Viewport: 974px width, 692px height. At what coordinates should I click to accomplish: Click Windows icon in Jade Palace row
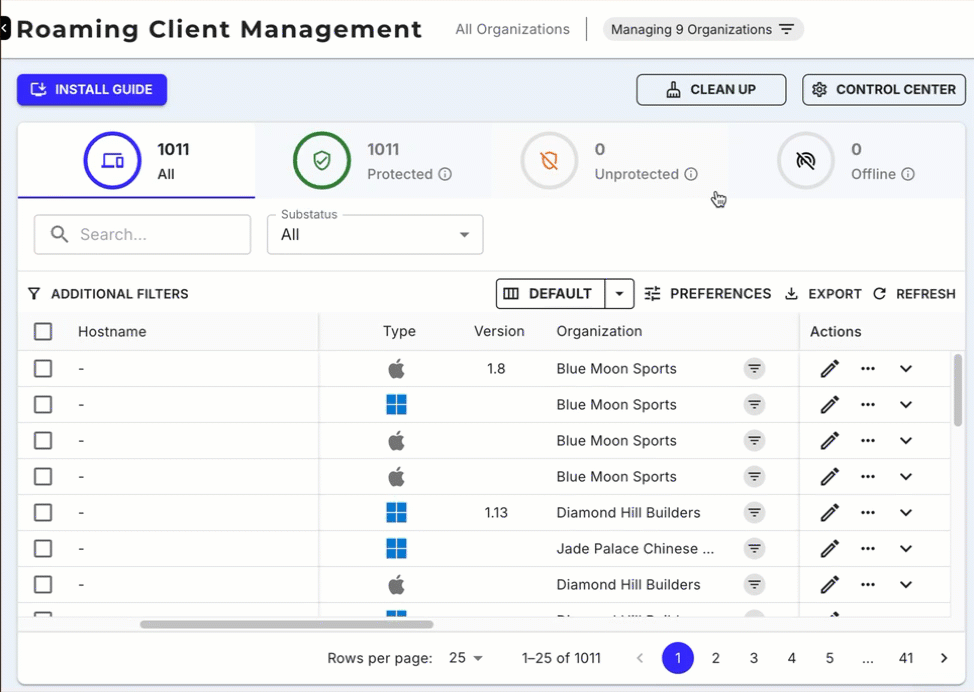[x=396, y=549]
